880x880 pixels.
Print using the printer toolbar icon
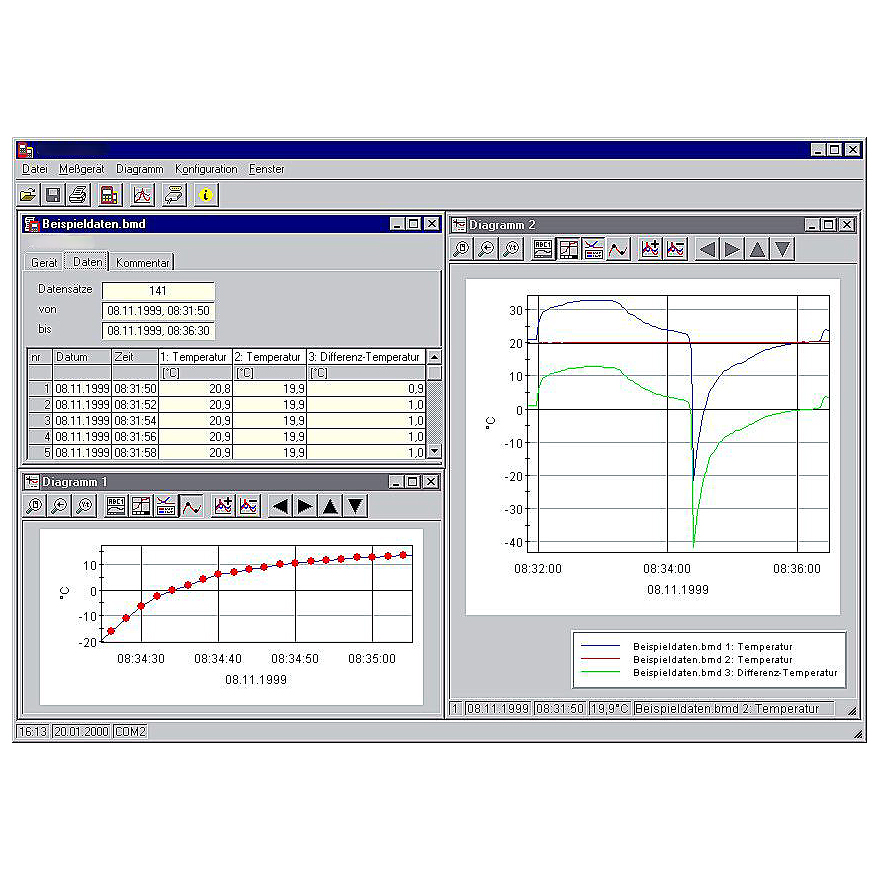[78, 195]
